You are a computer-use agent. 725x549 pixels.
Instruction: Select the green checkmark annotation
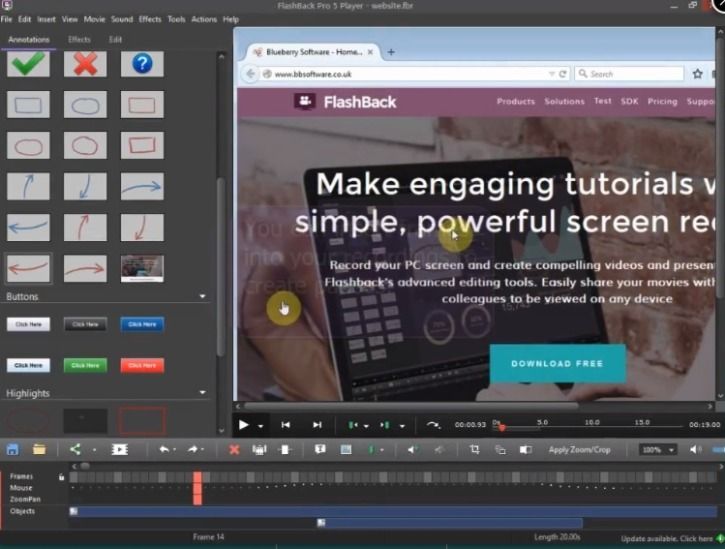tap(28, 64)
